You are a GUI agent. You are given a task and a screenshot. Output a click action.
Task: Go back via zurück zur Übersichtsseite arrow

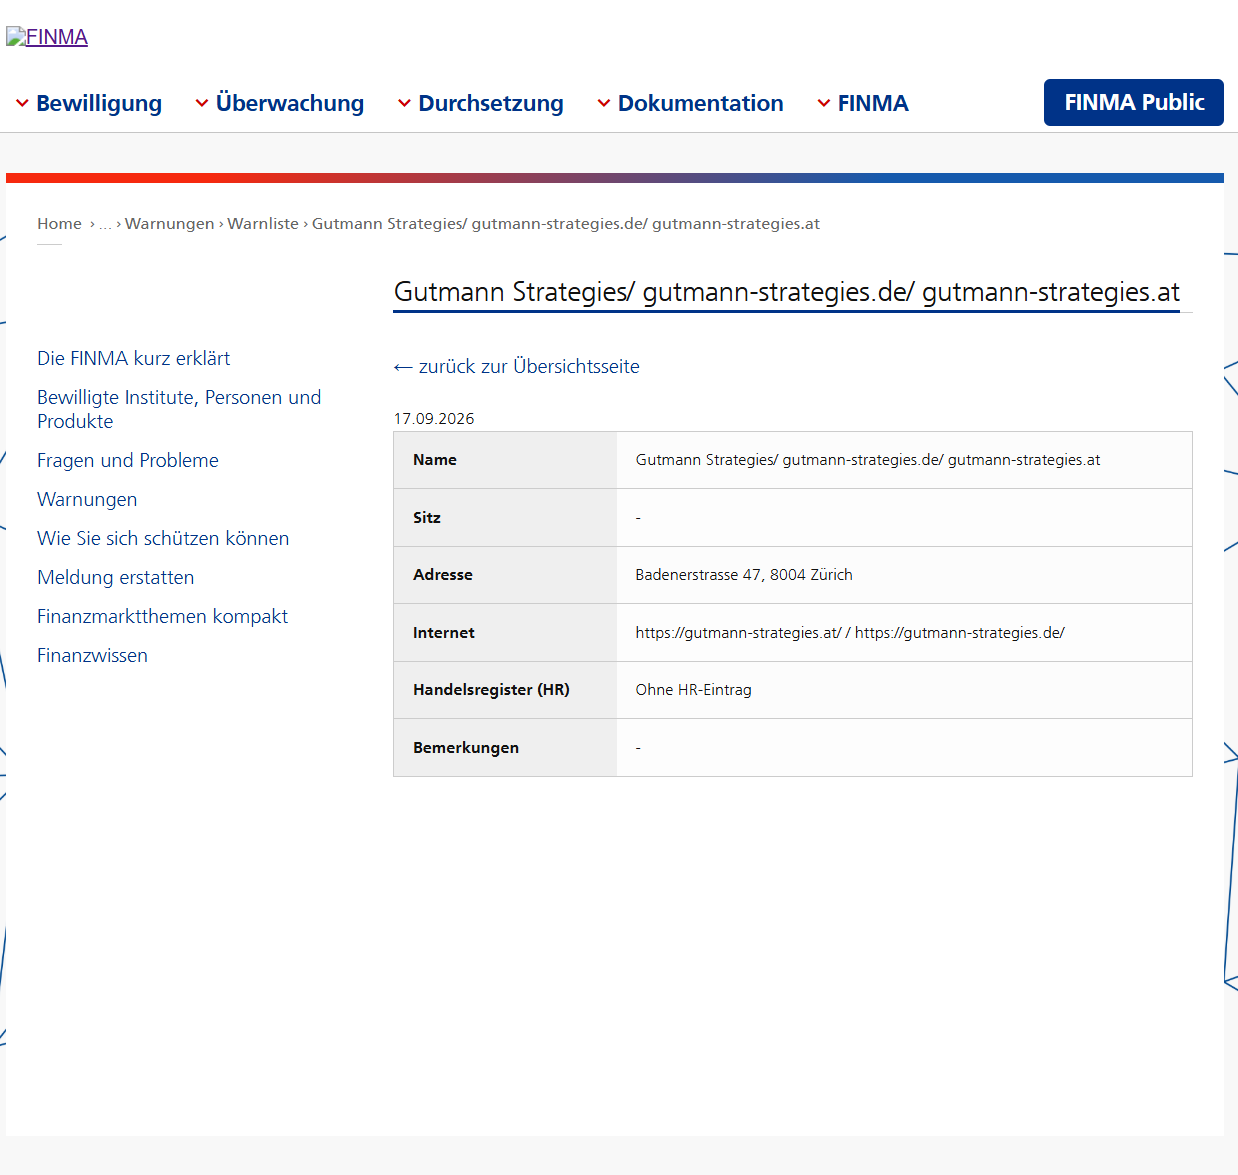tap(517, 366)
